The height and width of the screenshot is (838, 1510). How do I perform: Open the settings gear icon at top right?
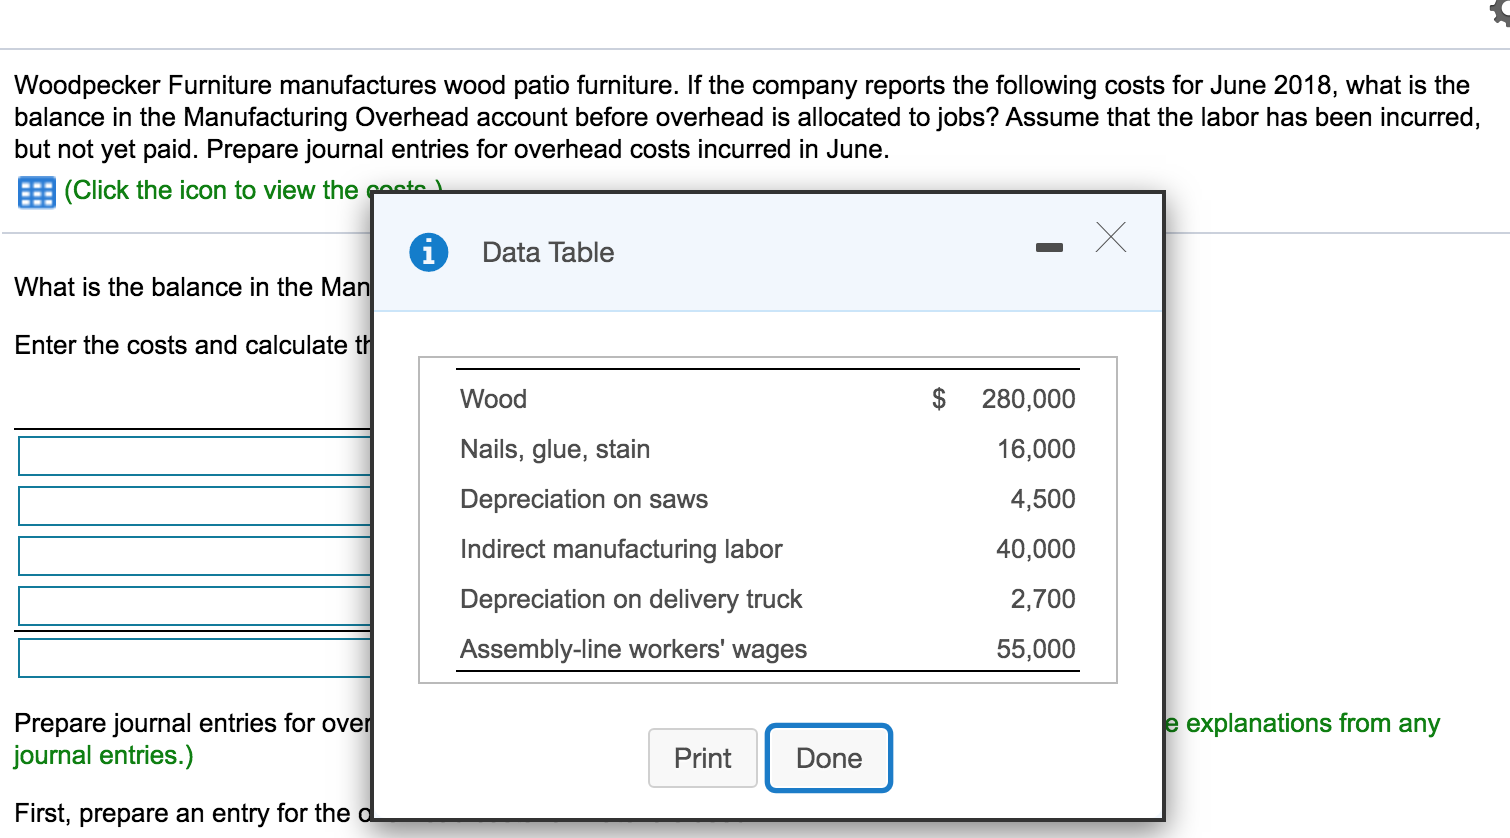coord(1499,11)
